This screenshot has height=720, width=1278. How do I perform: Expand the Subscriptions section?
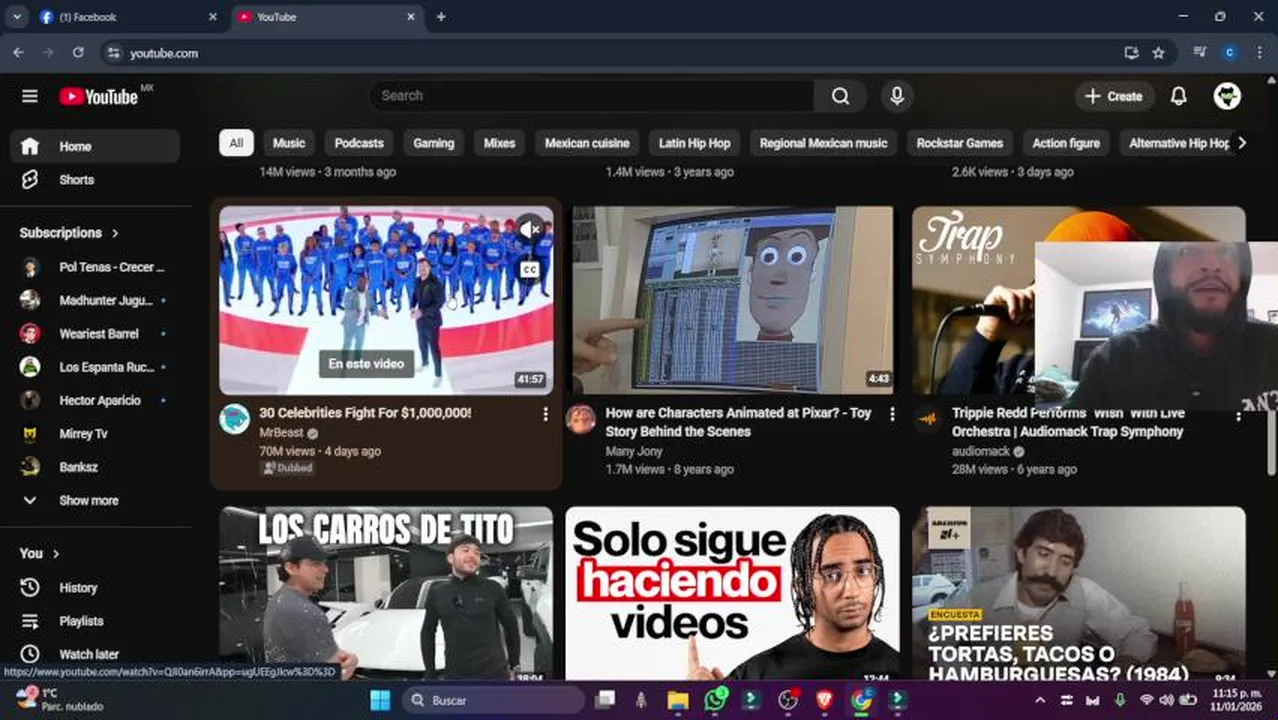point(69,233)
